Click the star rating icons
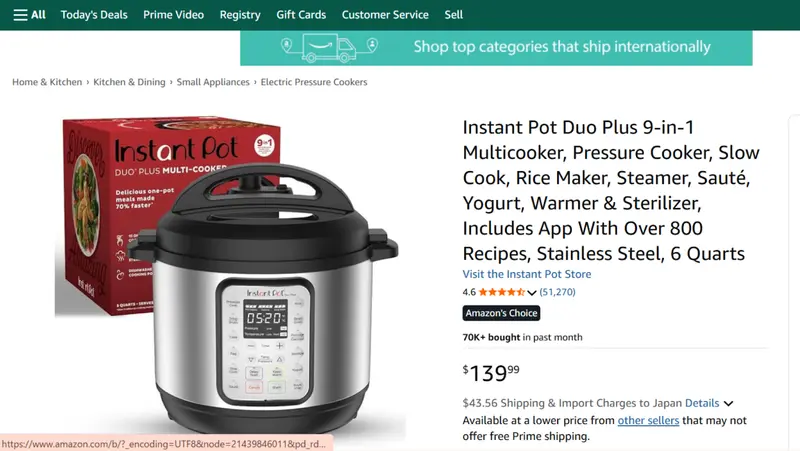Image resolution: width=800 pixels, height=451 pixels. tap(502, 292)
